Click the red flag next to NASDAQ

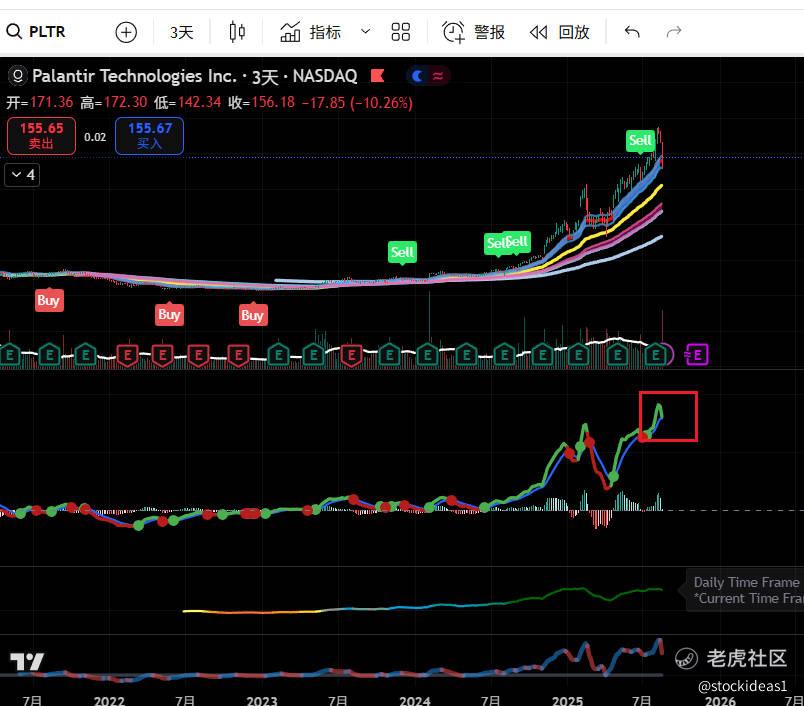[378, 76]
